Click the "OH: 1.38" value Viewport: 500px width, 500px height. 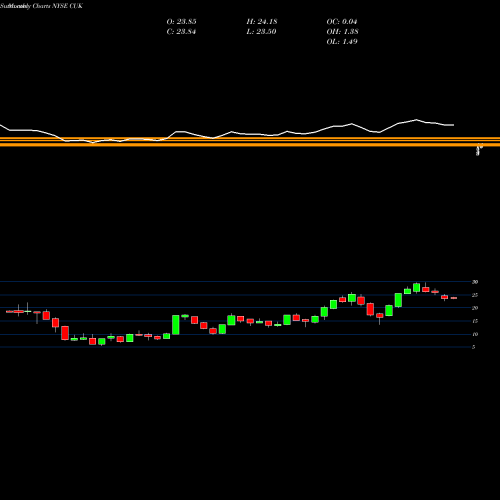(x=342, y=32)
